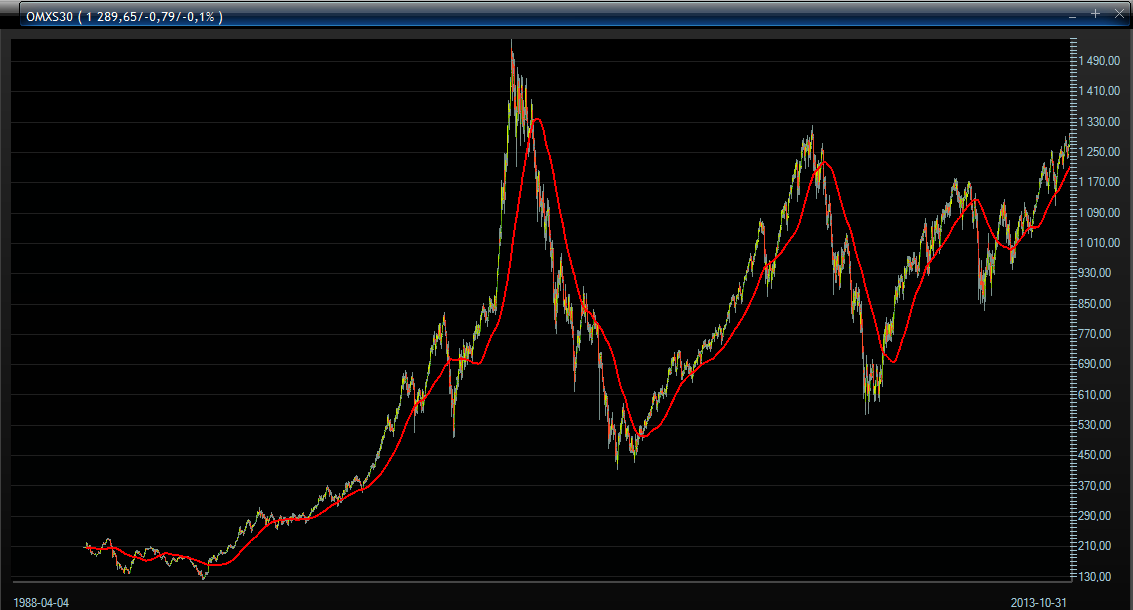Screen dimensions: 1133x610
Task: Click the 1 330,00 price axis label
Action: pyautogui.click(x=1099, y=122)
